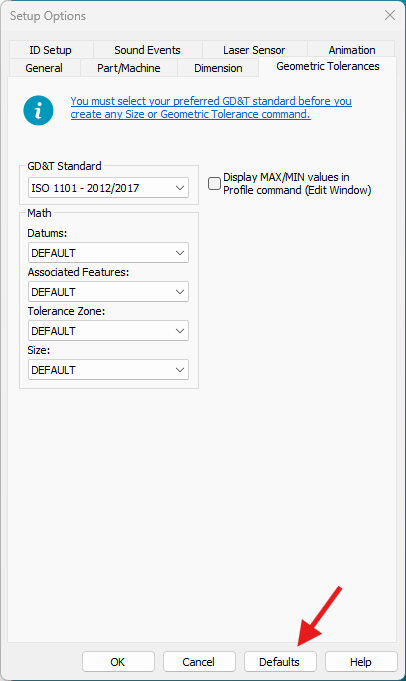This screenshot has width=406, height=681.
Task: Click the Geometric Tolerances tab
Action: 328,66
